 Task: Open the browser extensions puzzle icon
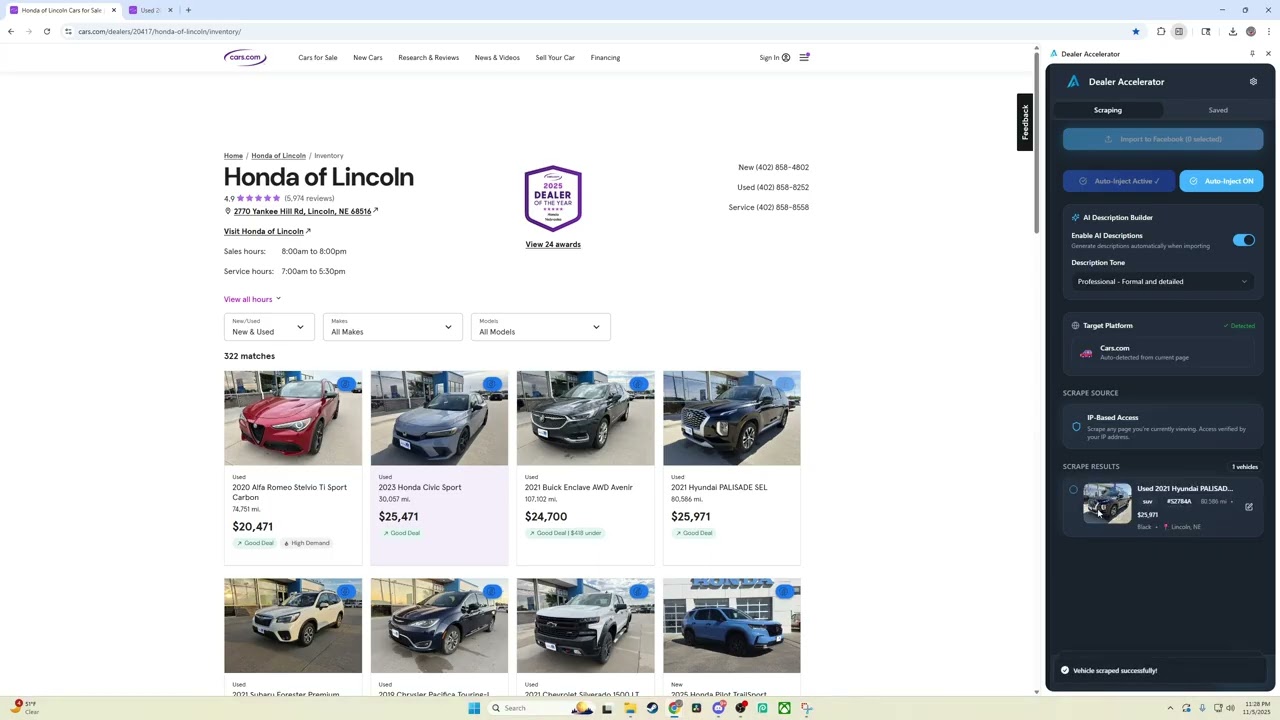(x=1161, y=31)
